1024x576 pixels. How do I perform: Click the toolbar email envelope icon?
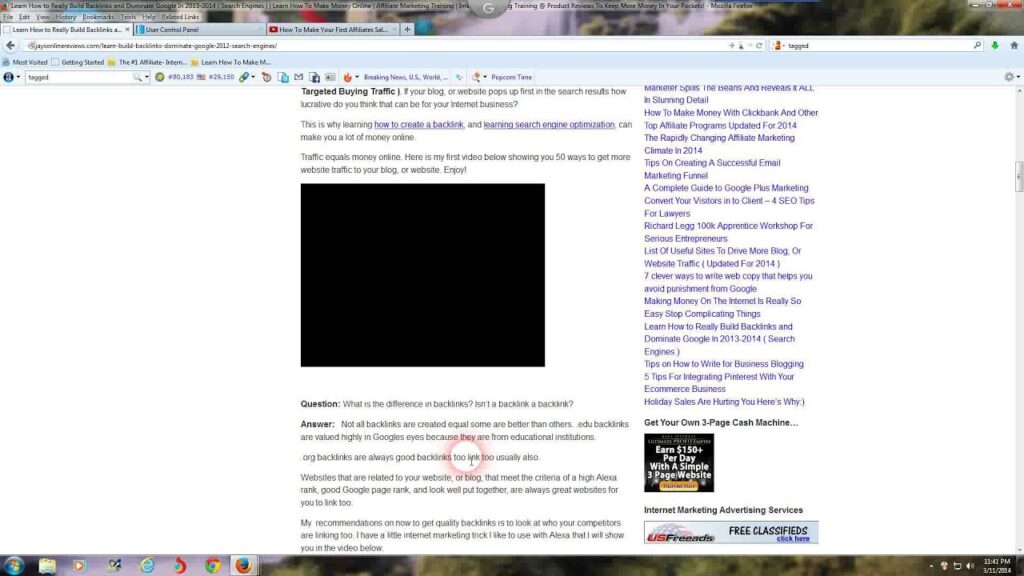click(298, 77)
